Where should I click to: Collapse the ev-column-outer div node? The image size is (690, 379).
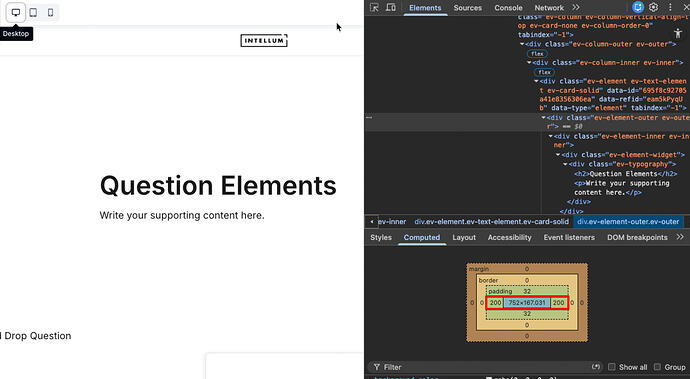(x=522, y=44)
